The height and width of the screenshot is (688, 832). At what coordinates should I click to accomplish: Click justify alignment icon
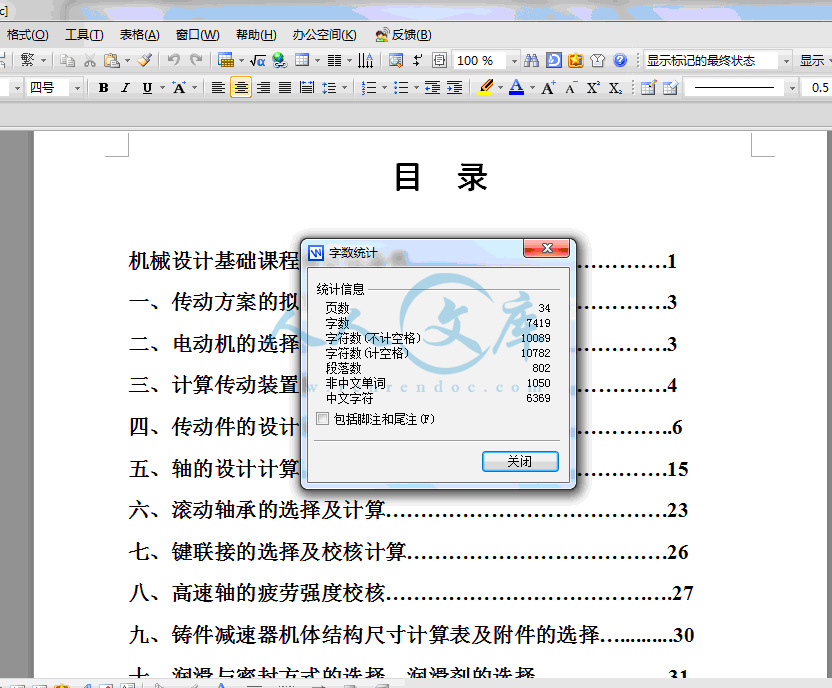coord(285,88)
